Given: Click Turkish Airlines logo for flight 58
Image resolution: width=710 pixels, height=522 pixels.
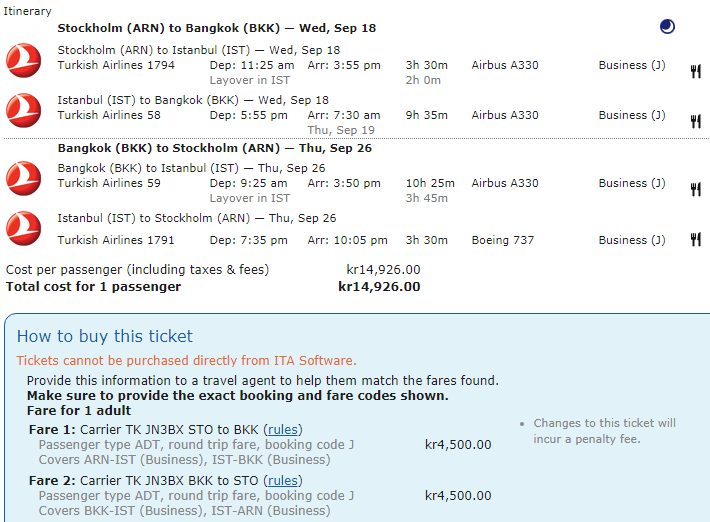Looking at the screenshot, I should pyautogui.click(x=23, y=110).
